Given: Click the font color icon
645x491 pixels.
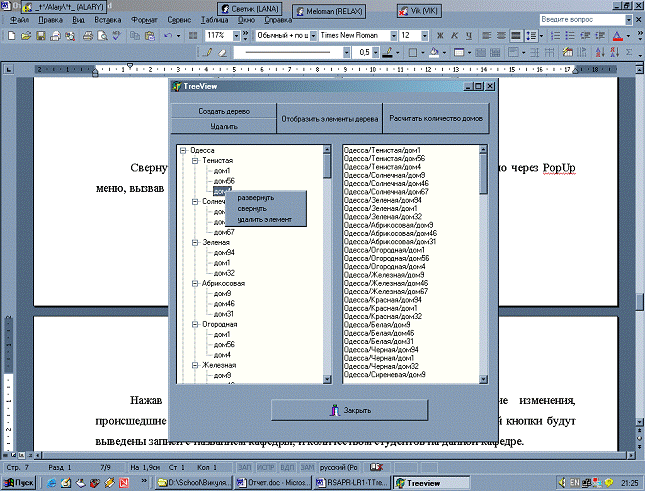Looking at the screenshot, I should pos(617,35).
